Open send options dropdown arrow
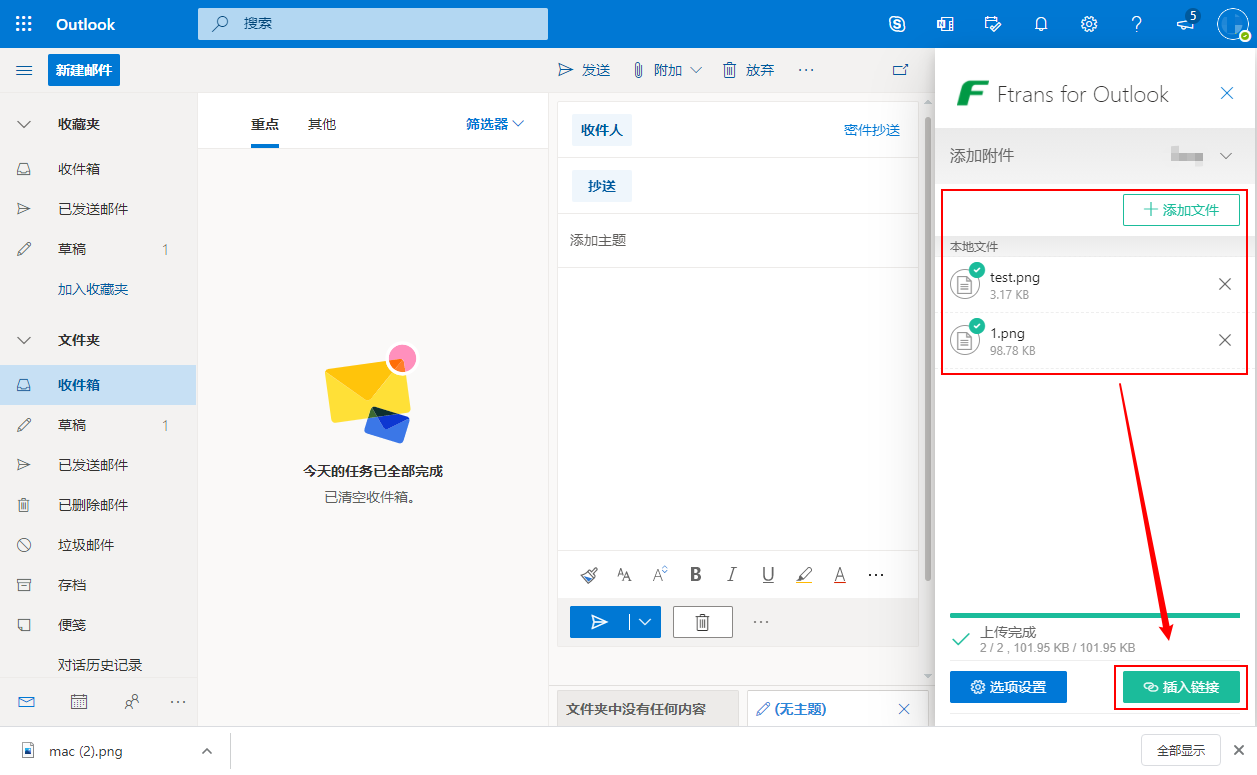 click(645, 622)
